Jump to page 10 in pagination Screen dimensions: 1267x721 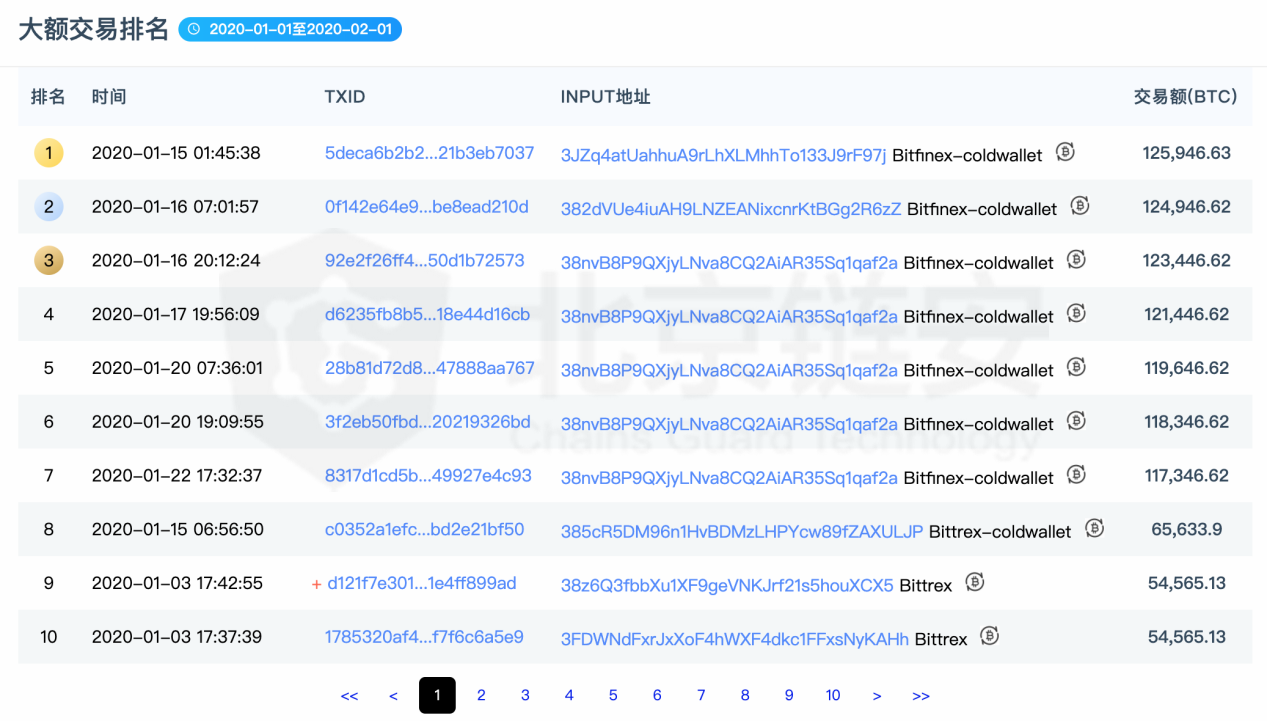coord(833,695)
